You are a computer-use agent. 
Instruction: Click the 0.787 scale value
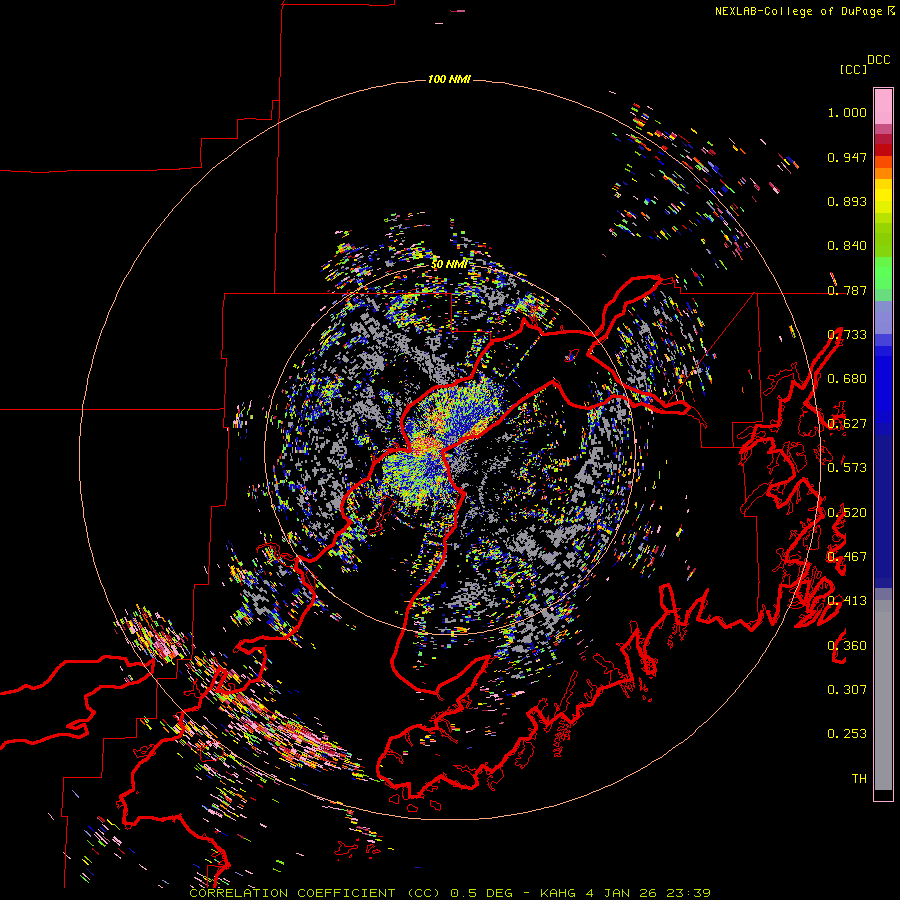coord(847,290)
